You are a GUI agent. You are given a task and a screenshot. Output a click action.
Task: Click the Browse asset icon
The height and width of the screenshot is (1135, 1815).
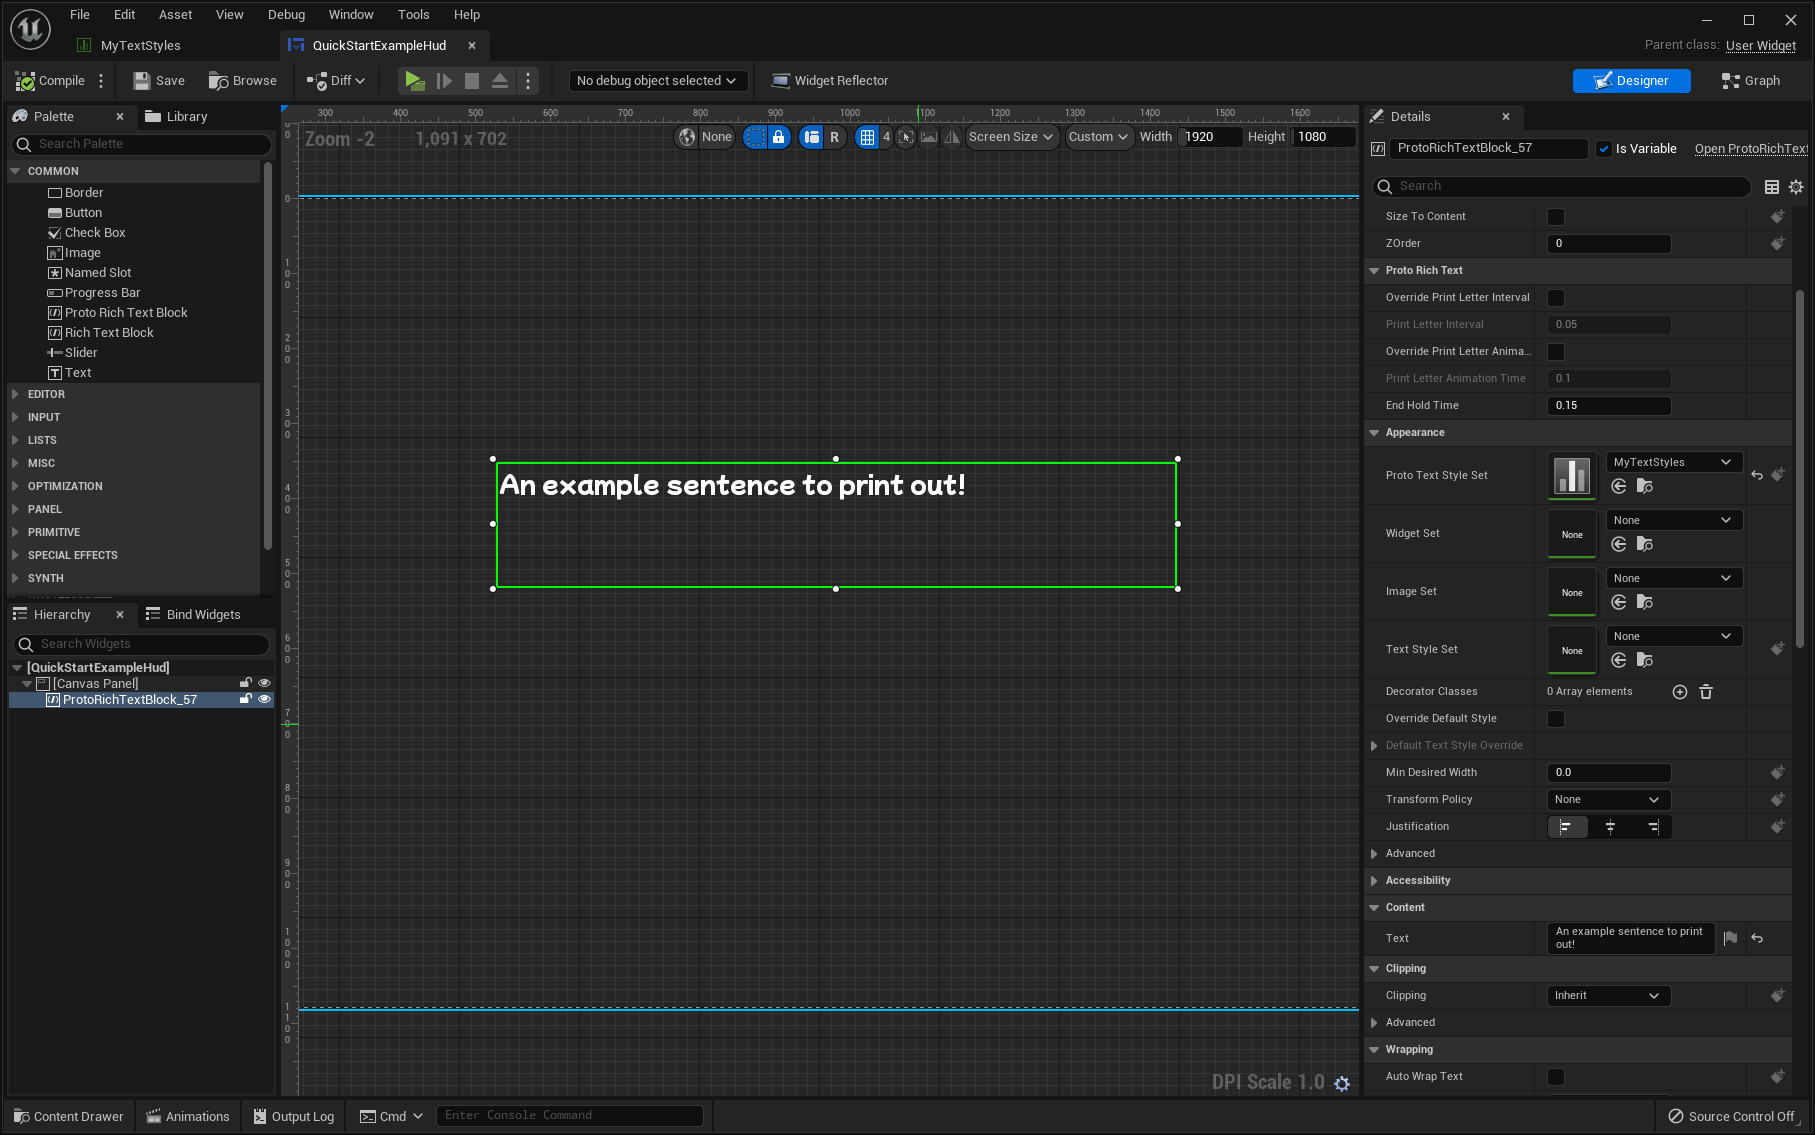219,81
